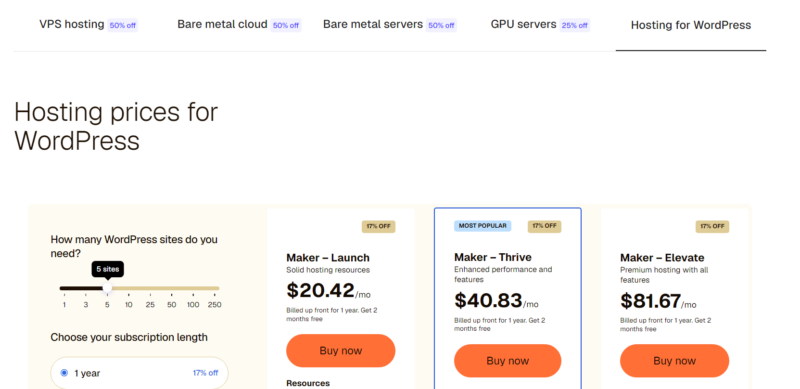Click the 17% OFF badge on Maker – Launch card
Image resolution: width=800 pixels, height=389 pixels.
[x=379, y=226]
